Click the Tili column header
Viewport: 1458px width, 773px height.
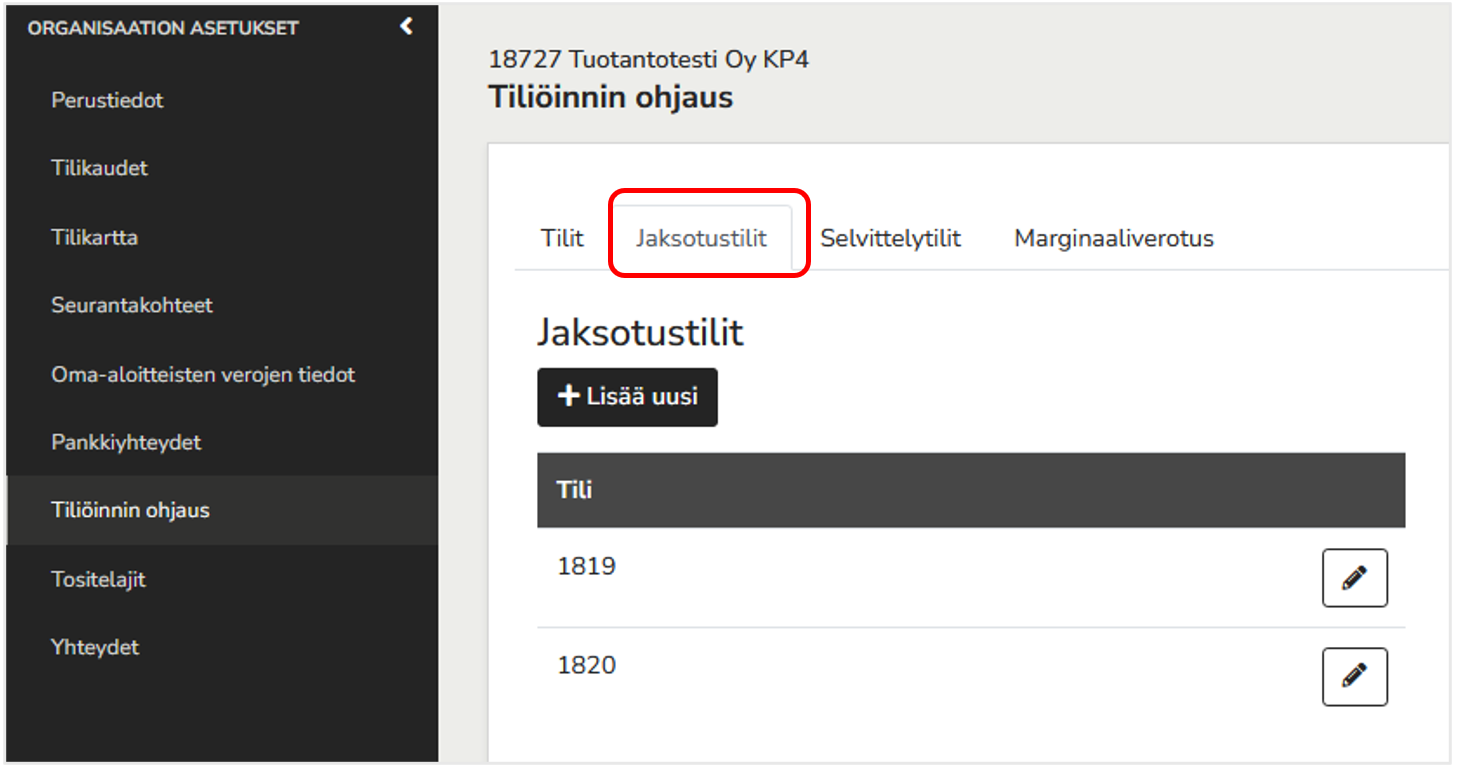(575, 490)
